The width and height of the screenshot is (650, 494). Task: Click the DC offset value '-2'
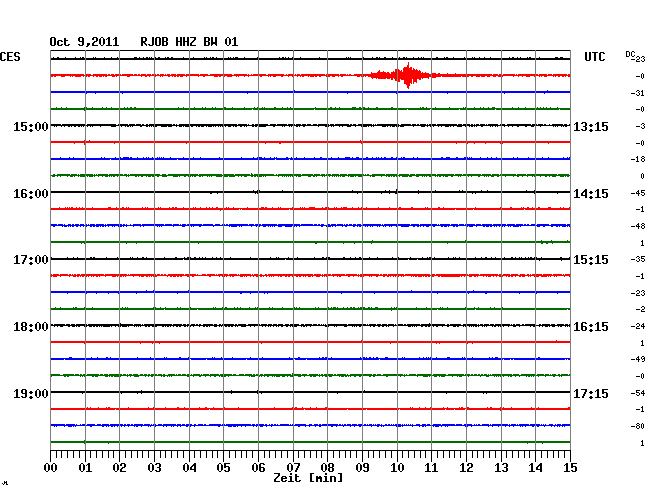[x=641, y=309]
